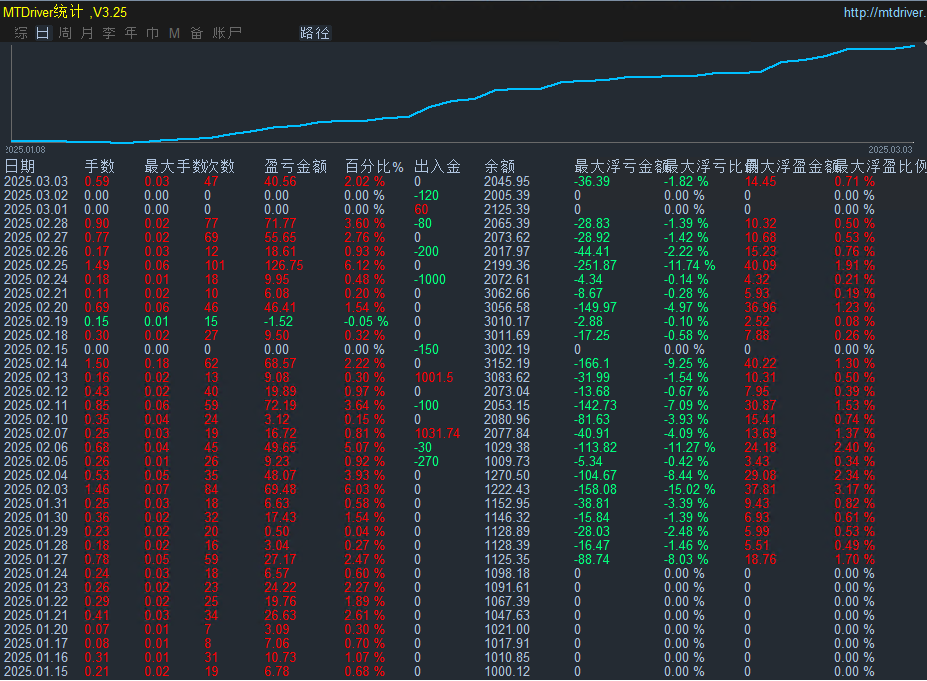Click the 2025.01.08 chart start date label

coord(25,150)
